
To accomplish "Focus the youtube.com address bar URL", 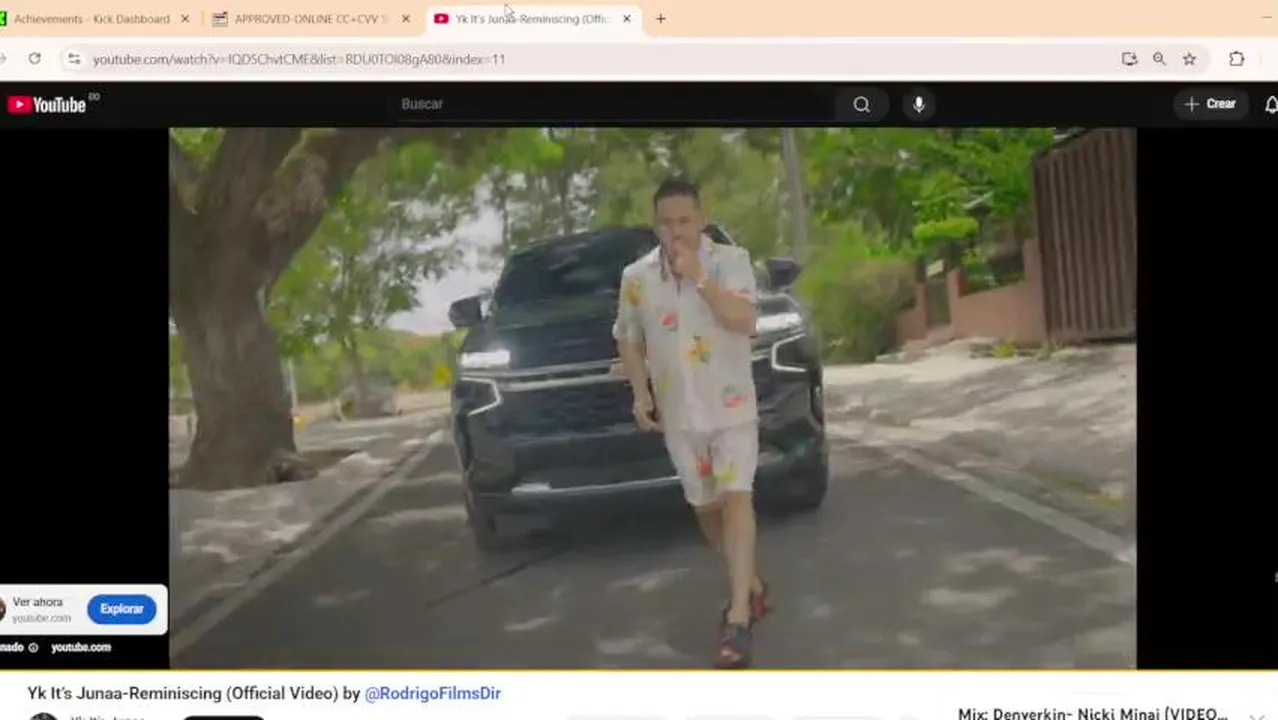I will tap(299, 59).
